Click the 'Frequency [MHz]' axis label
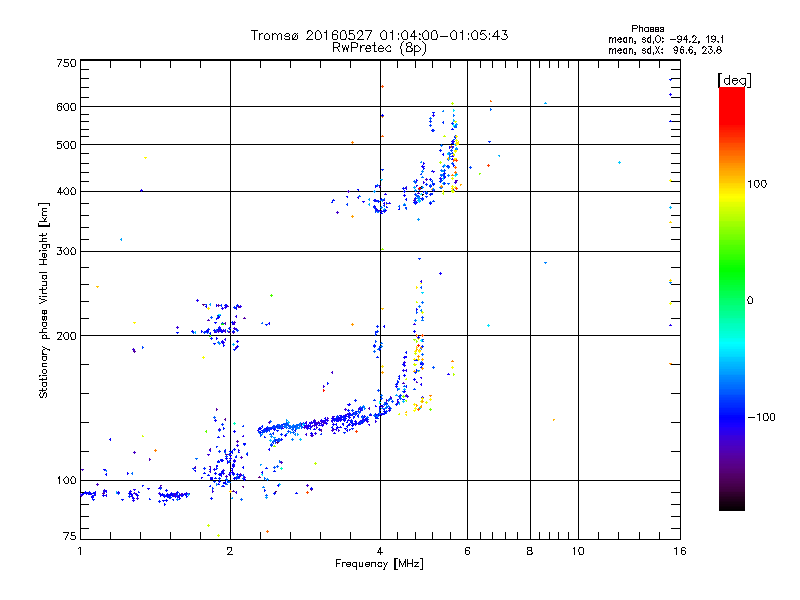The height and width of the screenshot is (600, 800). [379, 564]
